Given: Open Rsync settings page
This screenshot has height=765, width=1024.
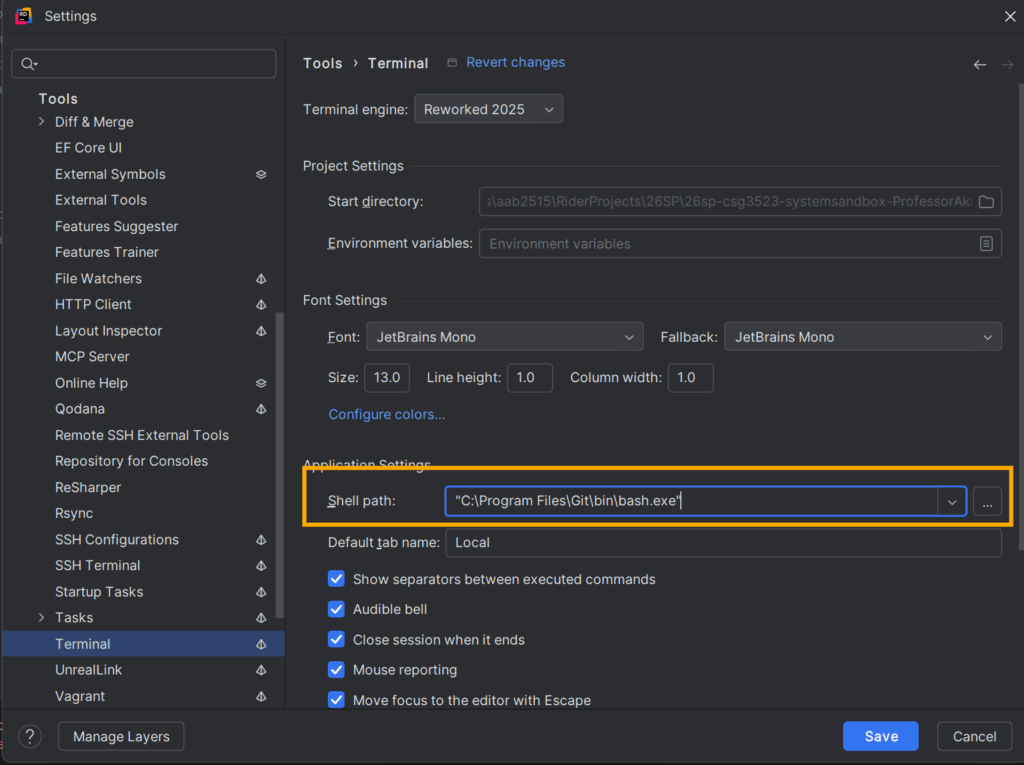Looking at the screenshot, I should [74, 513].
